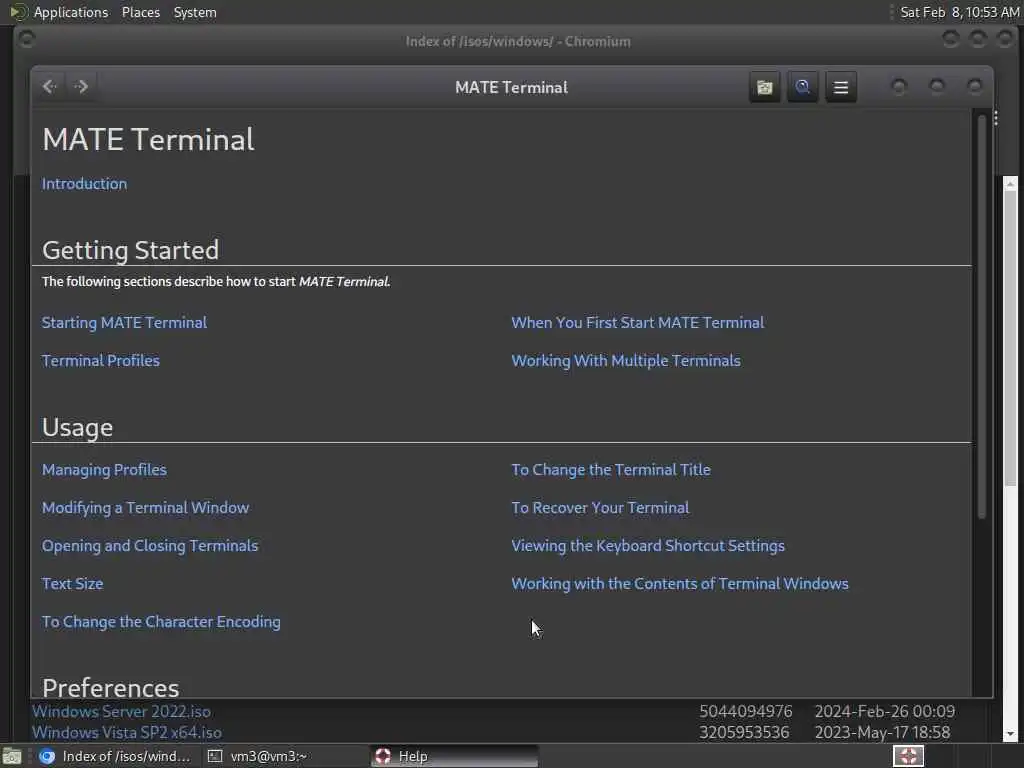Open the Applications menu
1024x768 pixels.
[71, 12]
